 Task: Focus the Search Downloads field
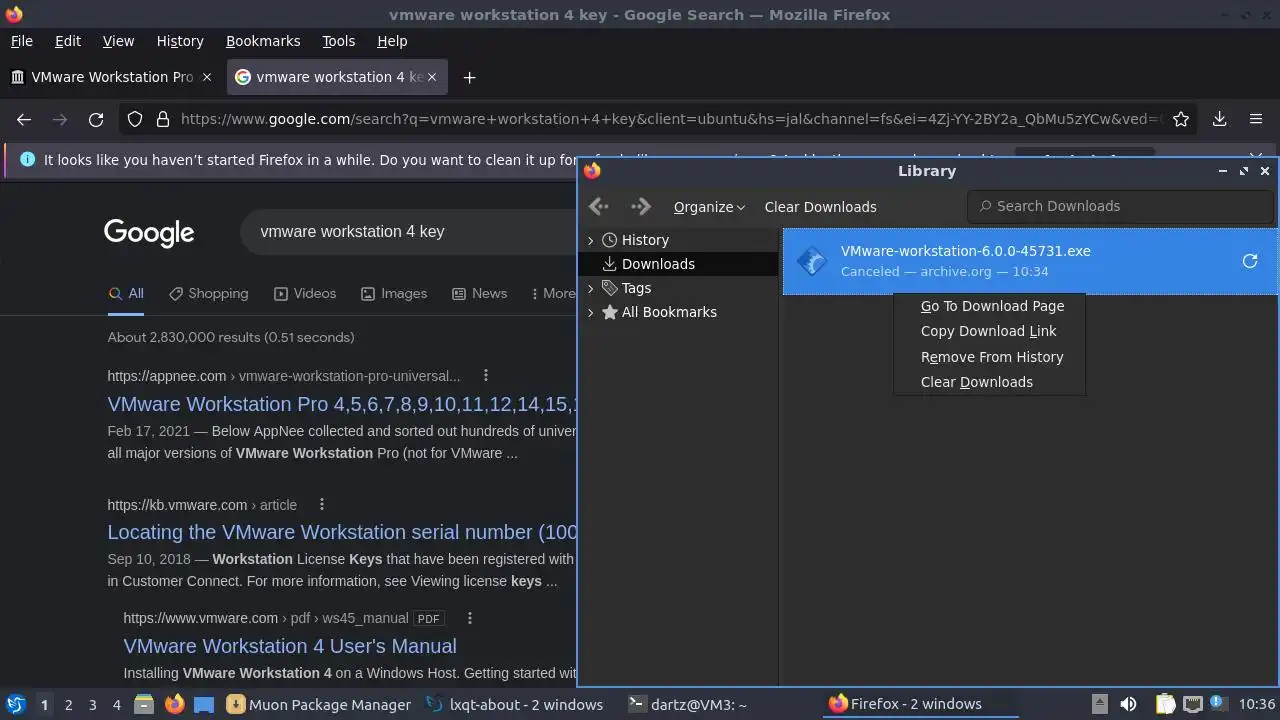pyautogui.click(x=1120, y=206)
